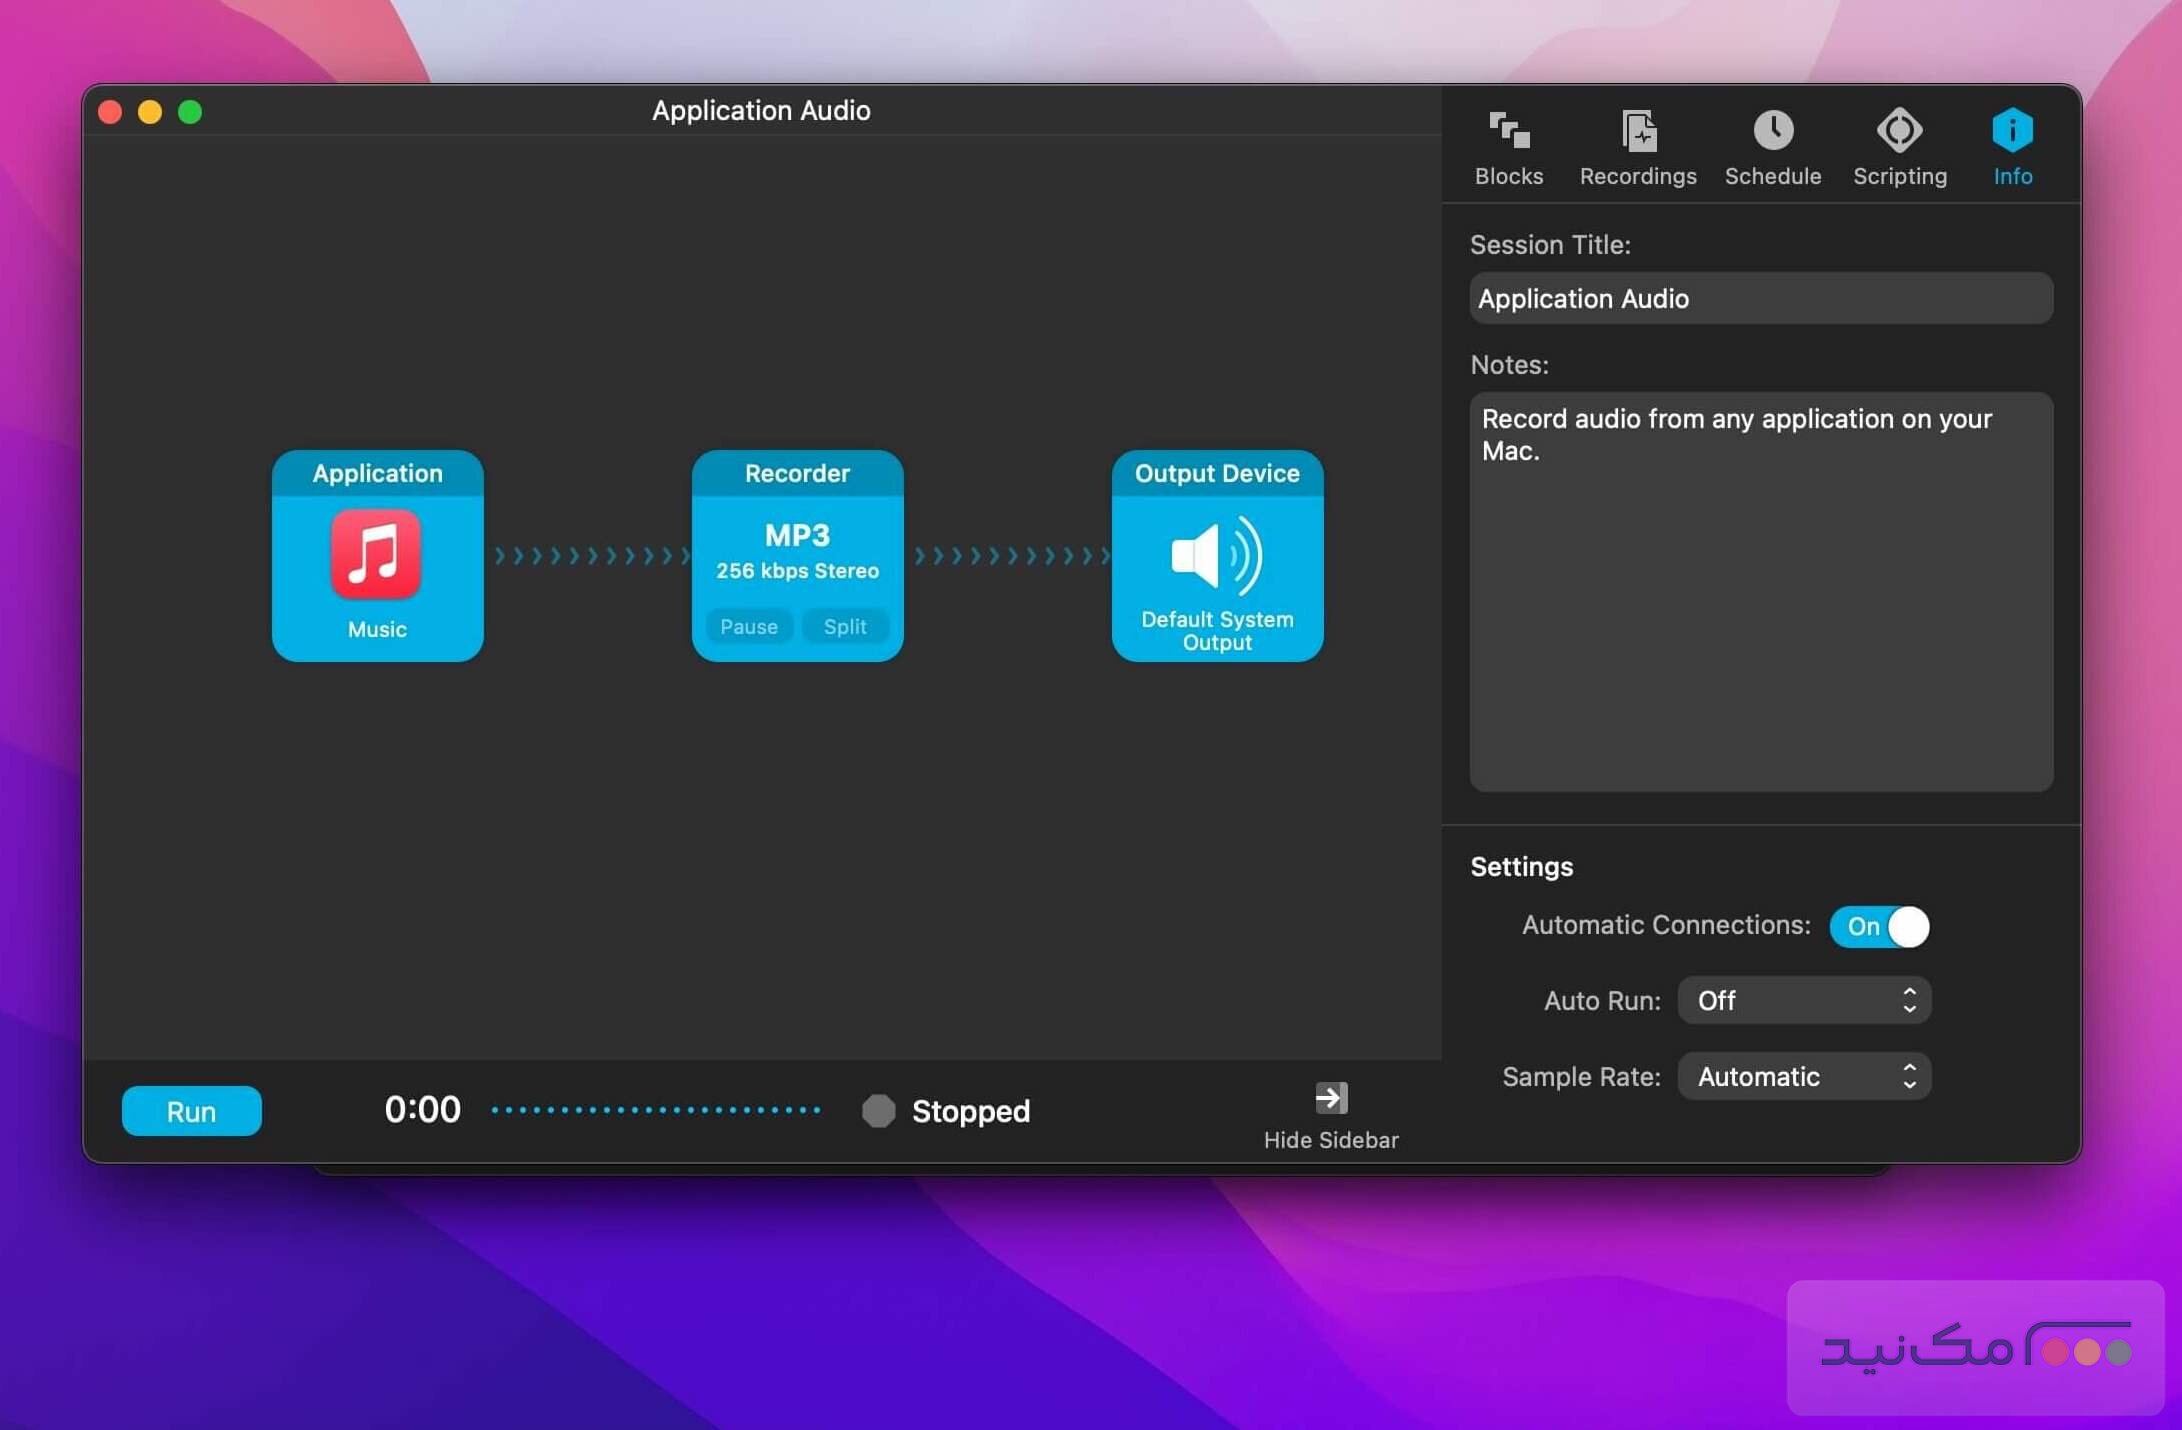
Task: Click the Hide Sidebar label
Action: [1330, 1140]
